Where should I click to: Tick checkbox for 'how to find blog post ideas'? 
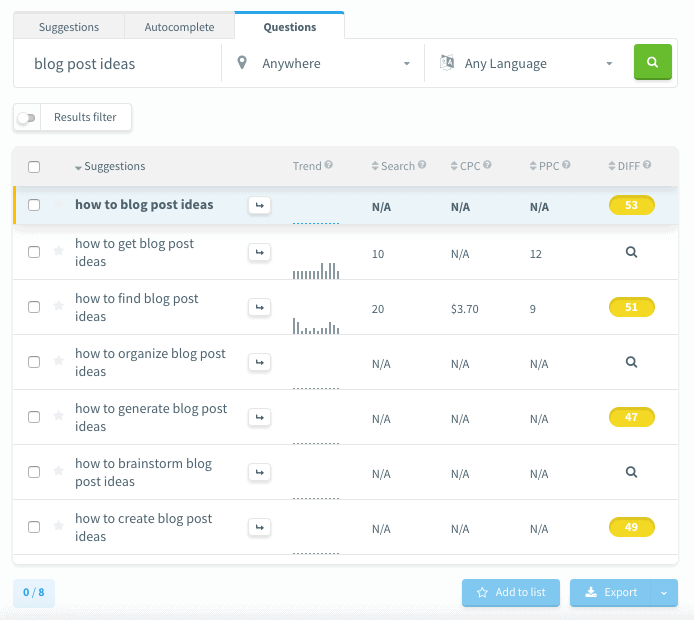34,307
